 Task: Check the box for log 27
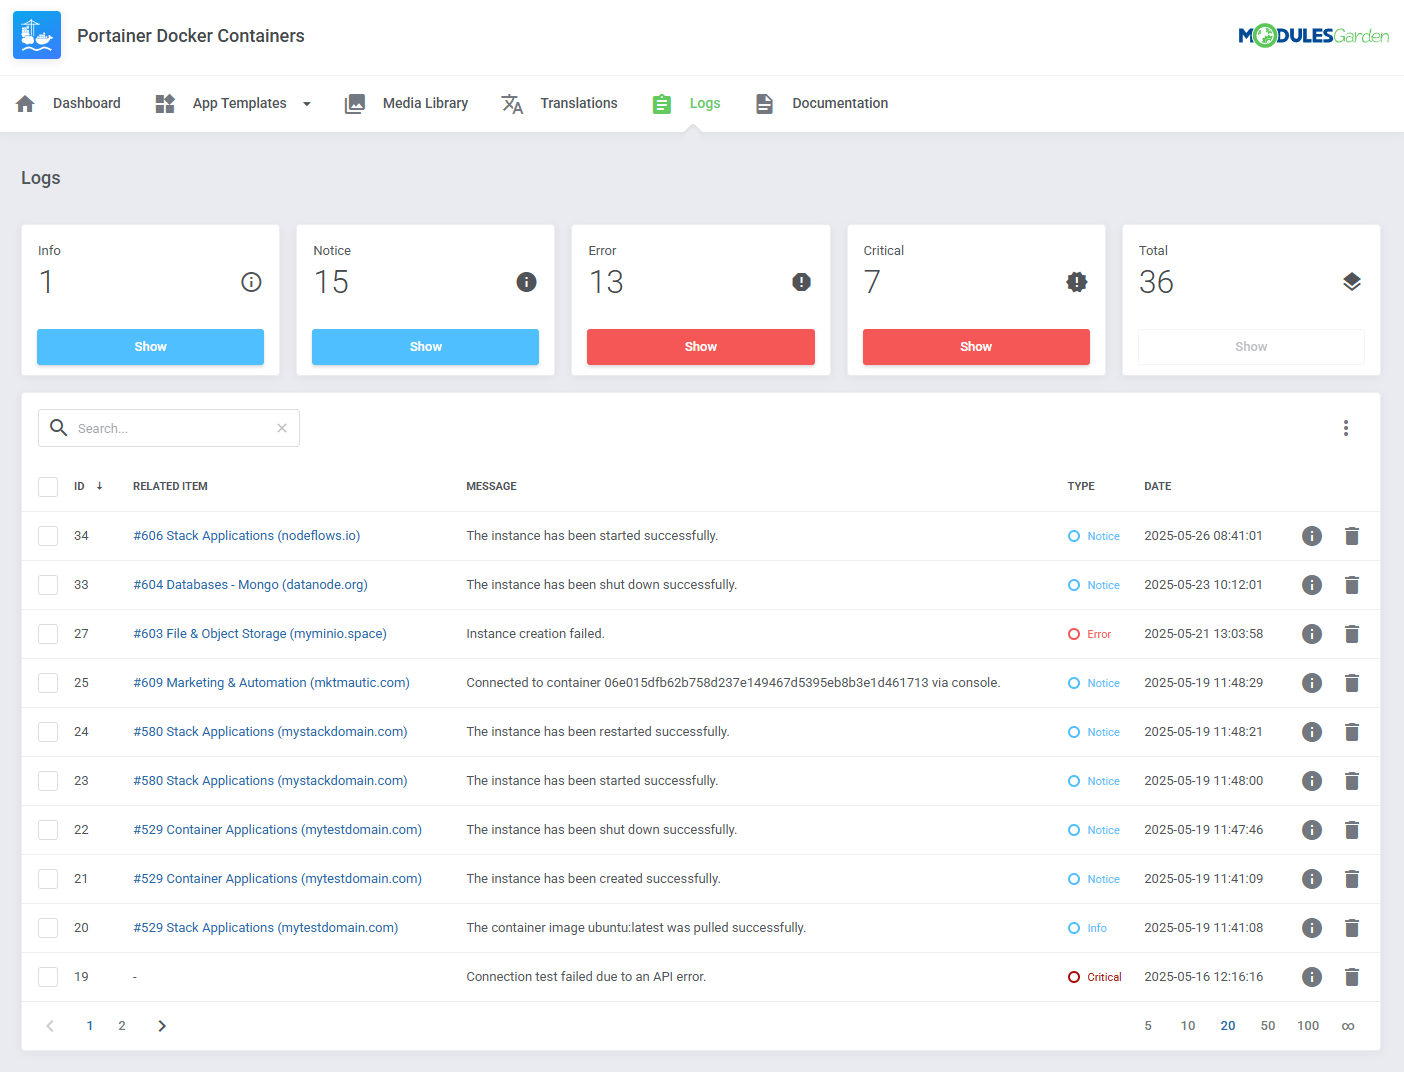point(48,634)
